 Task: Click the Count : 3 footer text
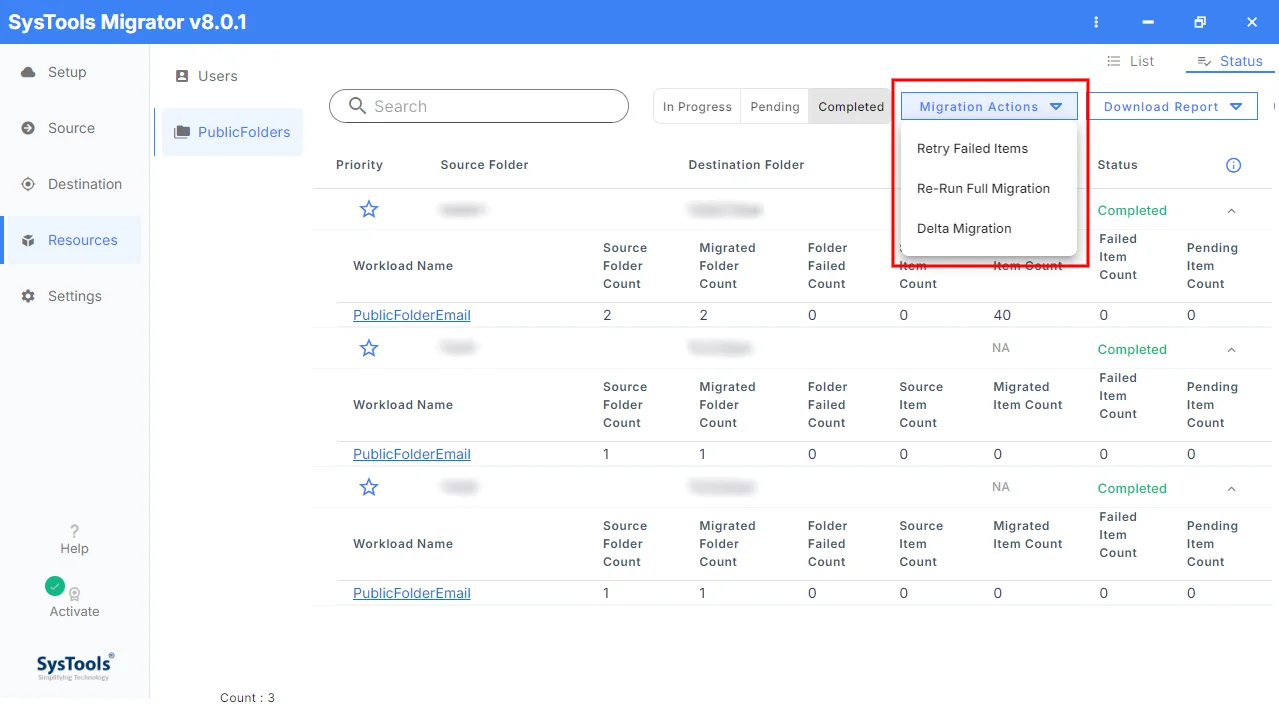pos(247,698)
